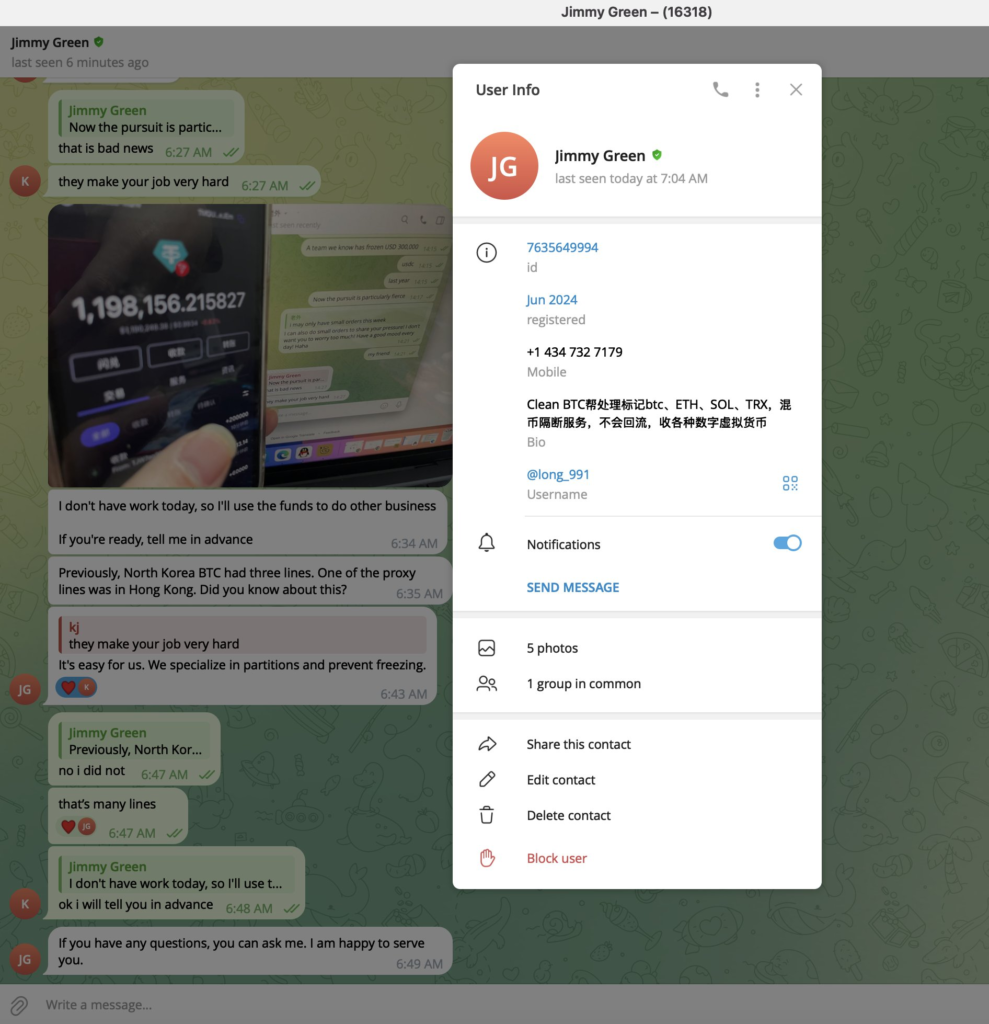Toggle Notifications switch off
989x1024 pixels.
pos(787,543)
